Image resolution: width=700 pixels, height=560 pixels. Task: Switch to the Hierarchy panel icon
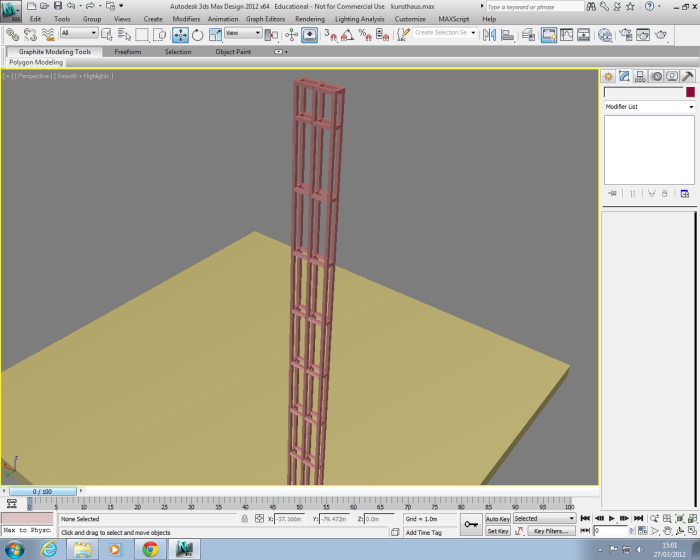coord(640,76)
